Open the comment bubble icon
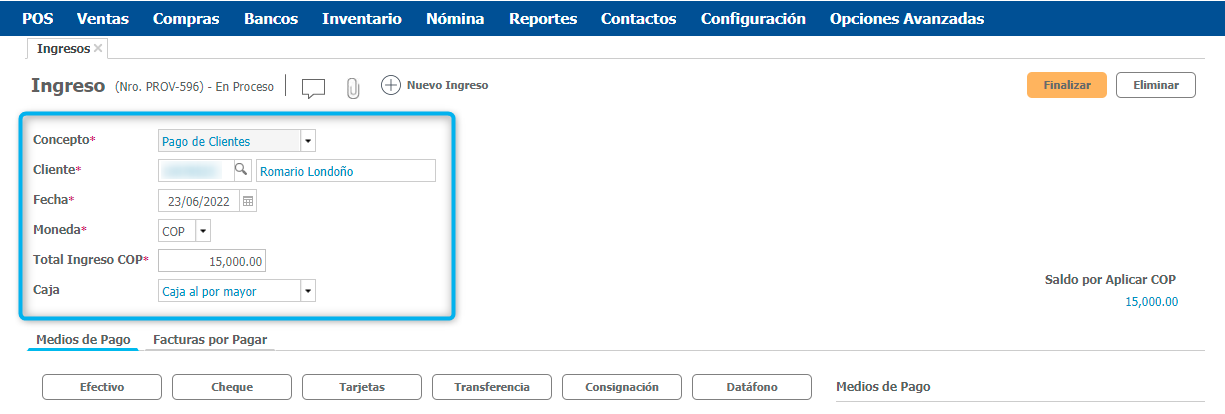 coord(314,87)
